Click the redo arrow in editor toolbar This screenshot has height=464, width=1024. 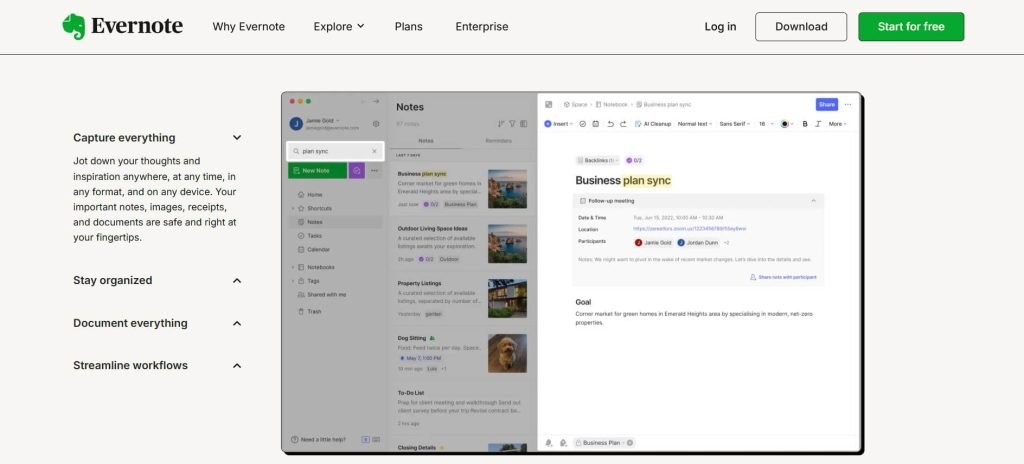623,124
